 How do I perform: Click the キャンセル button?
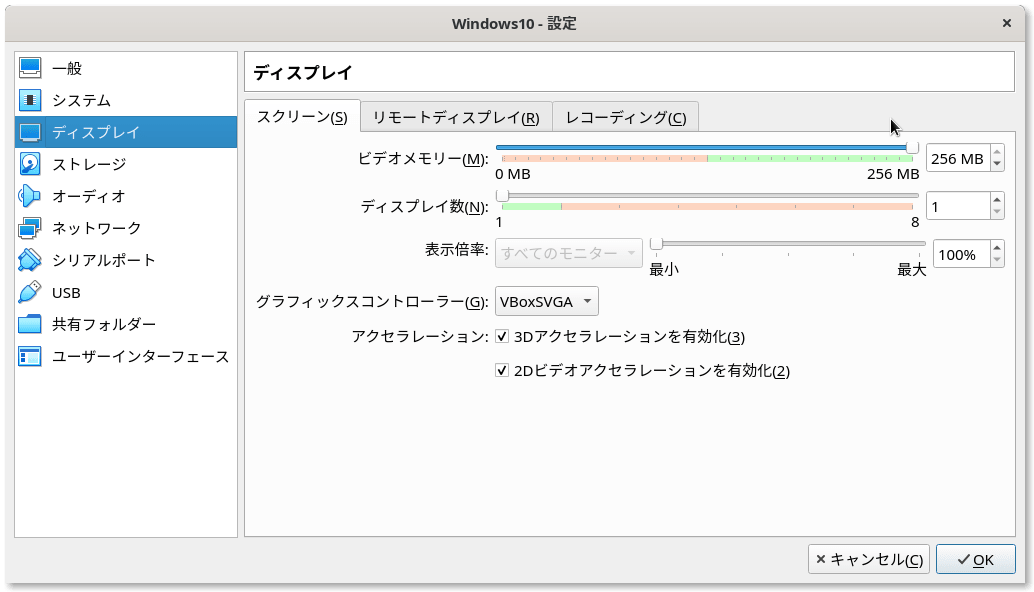[x=868, y=560]
